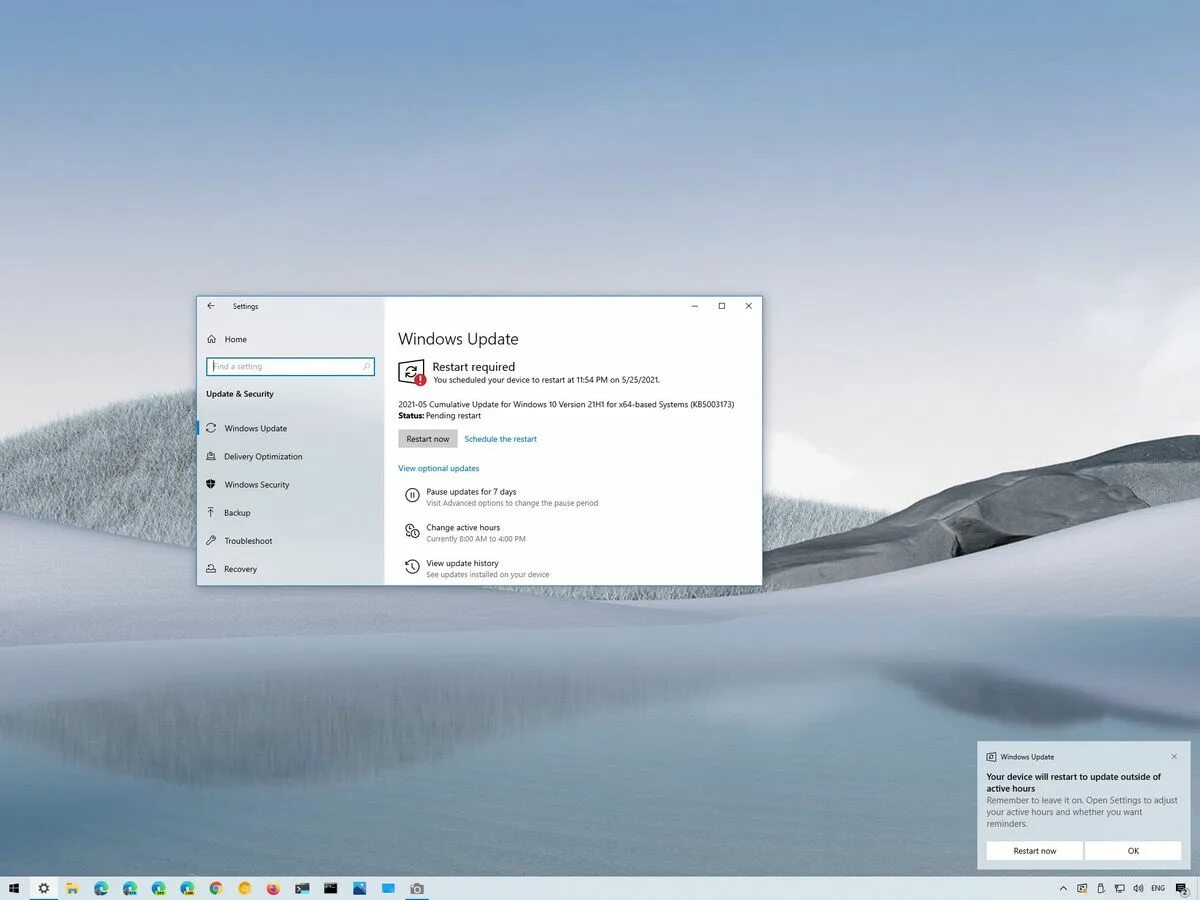This screenshot has height=900, width=1200.
Task: Open Firefox from the taskbar
Action: 272,888
